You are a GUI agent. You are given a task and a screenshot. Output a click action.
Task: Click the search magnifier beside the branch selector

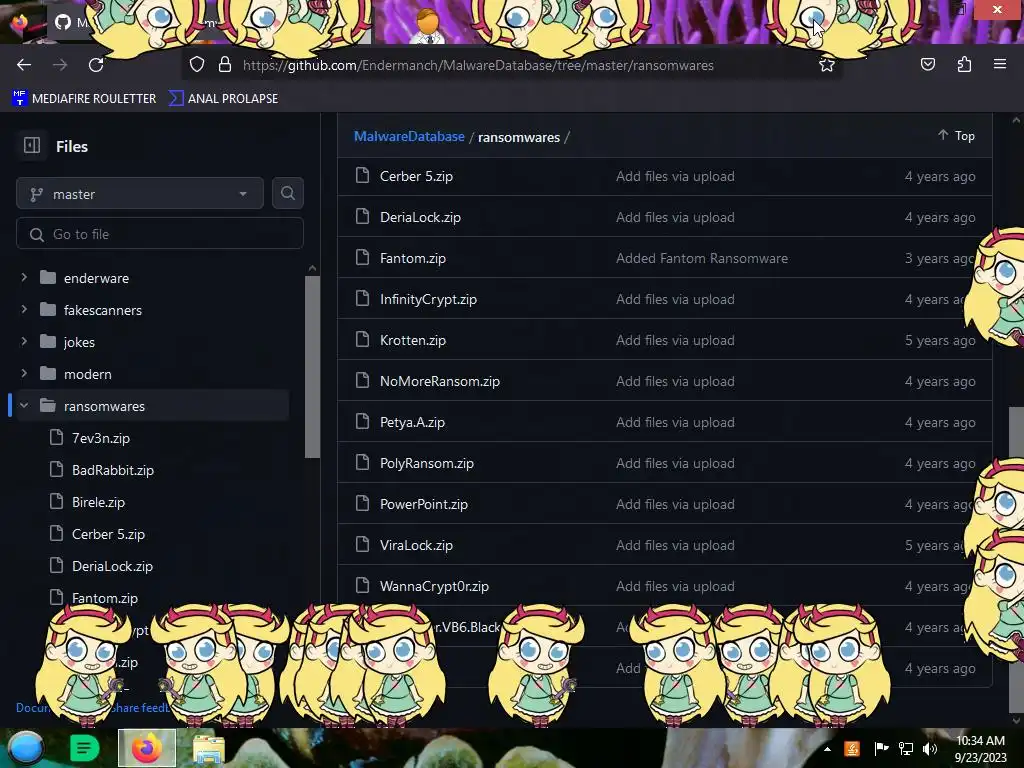pos(287,193)
